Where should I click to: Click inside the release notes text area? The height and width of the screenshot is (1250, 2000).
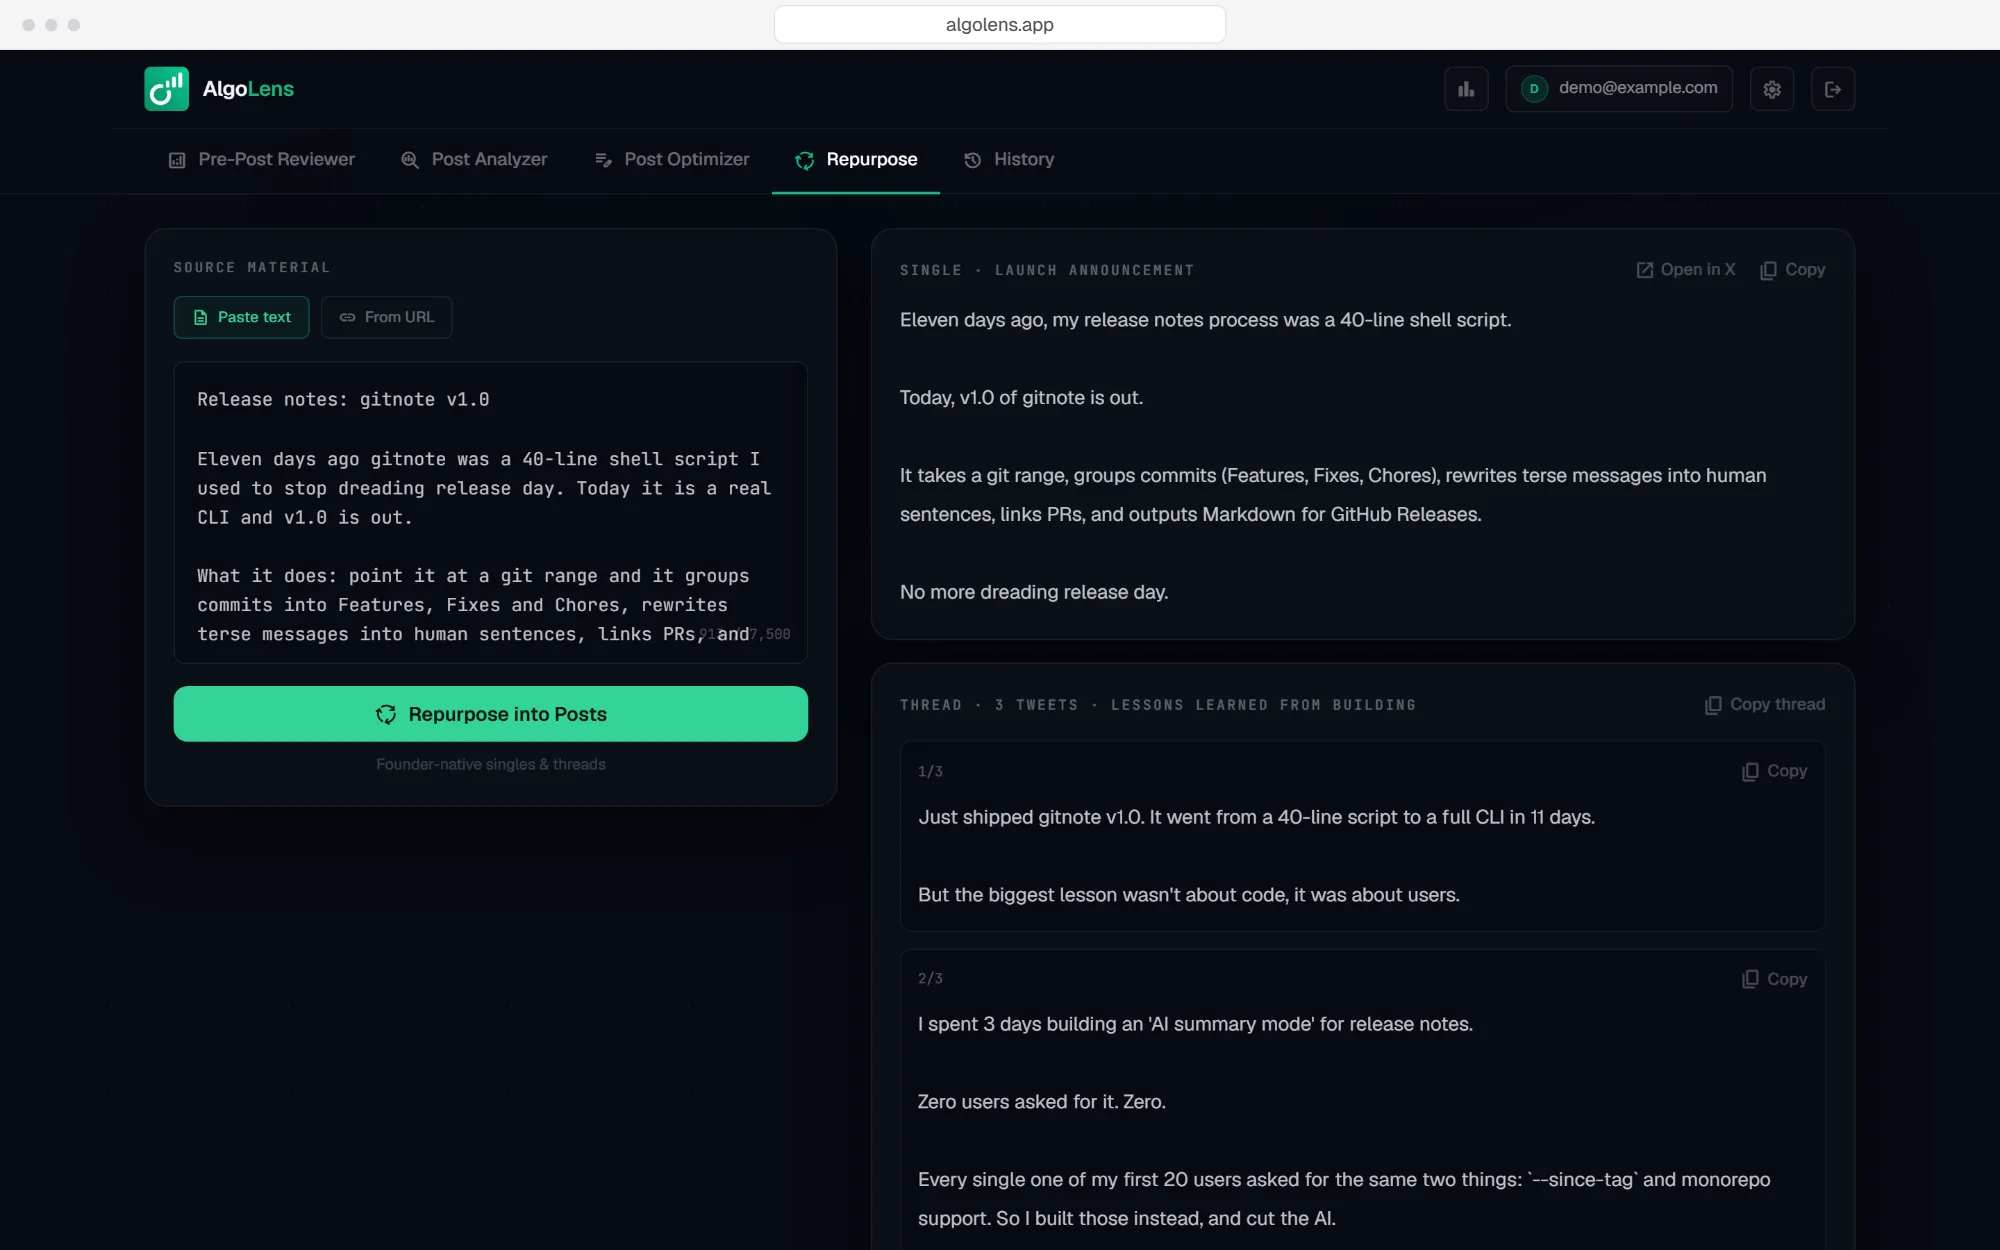490,512
